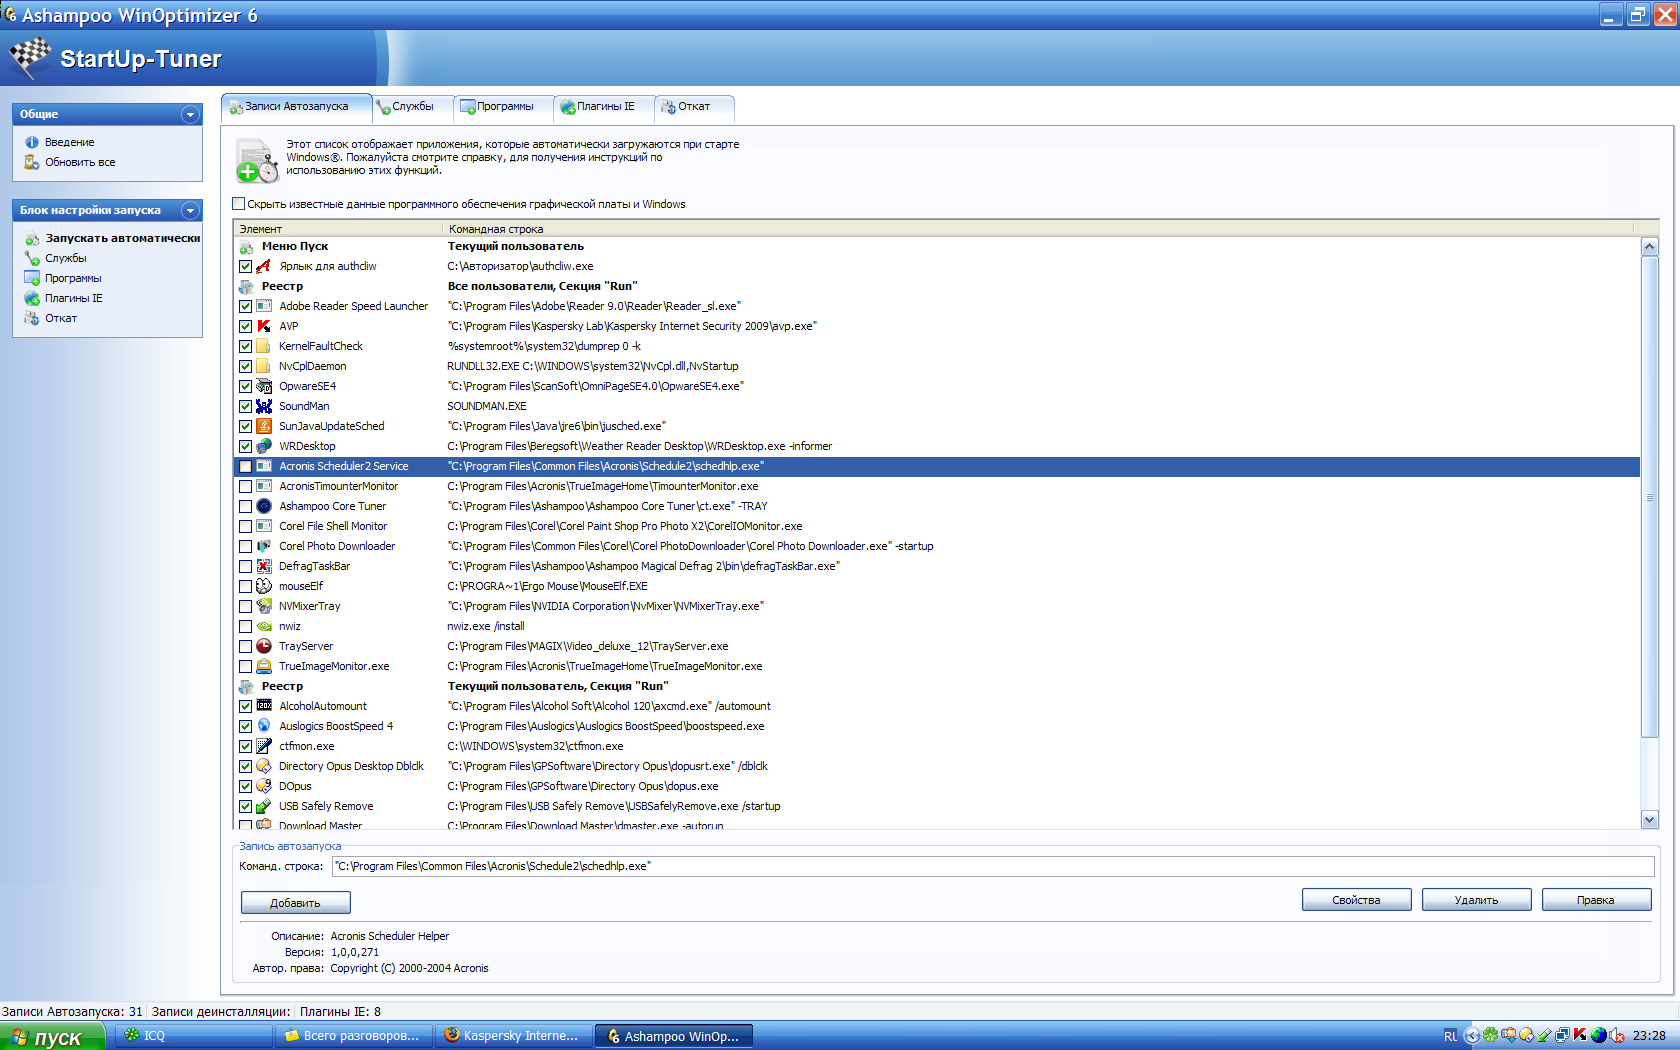Screen dimensions: 1680x1050
Task: Sort list by Элемент column header
Action: [x=338, y=229]
